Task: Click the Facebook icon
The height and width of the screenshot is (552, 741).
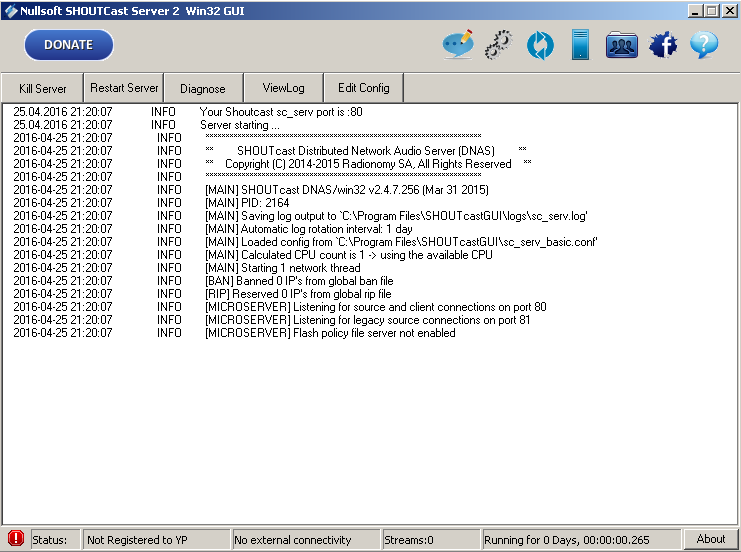Action: [x=663, y=45]
